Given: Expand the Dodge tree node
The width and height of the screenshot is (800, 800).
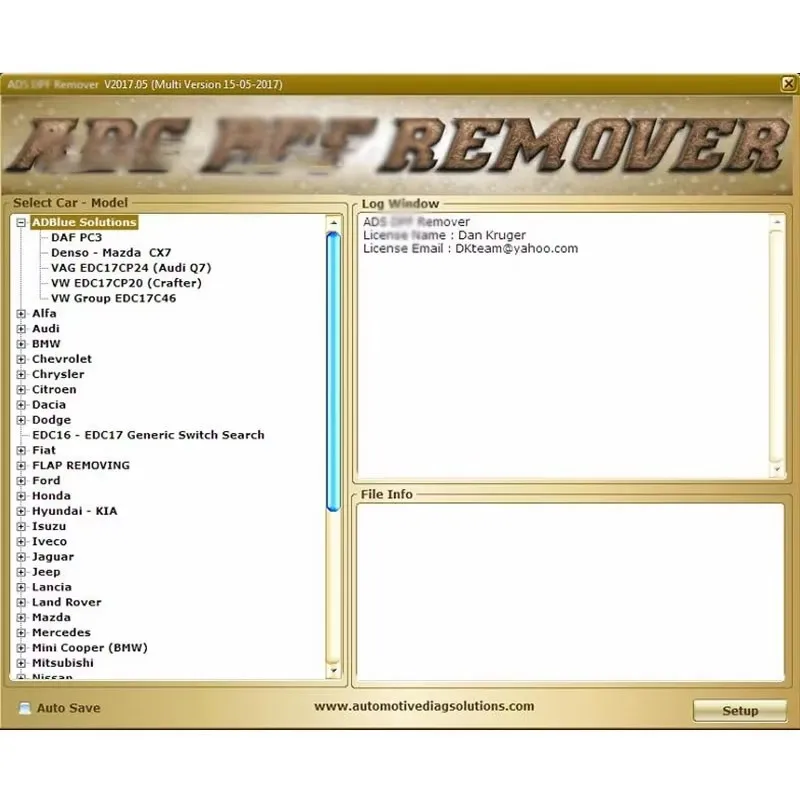Looking at the screenshot, I should 21,420.
